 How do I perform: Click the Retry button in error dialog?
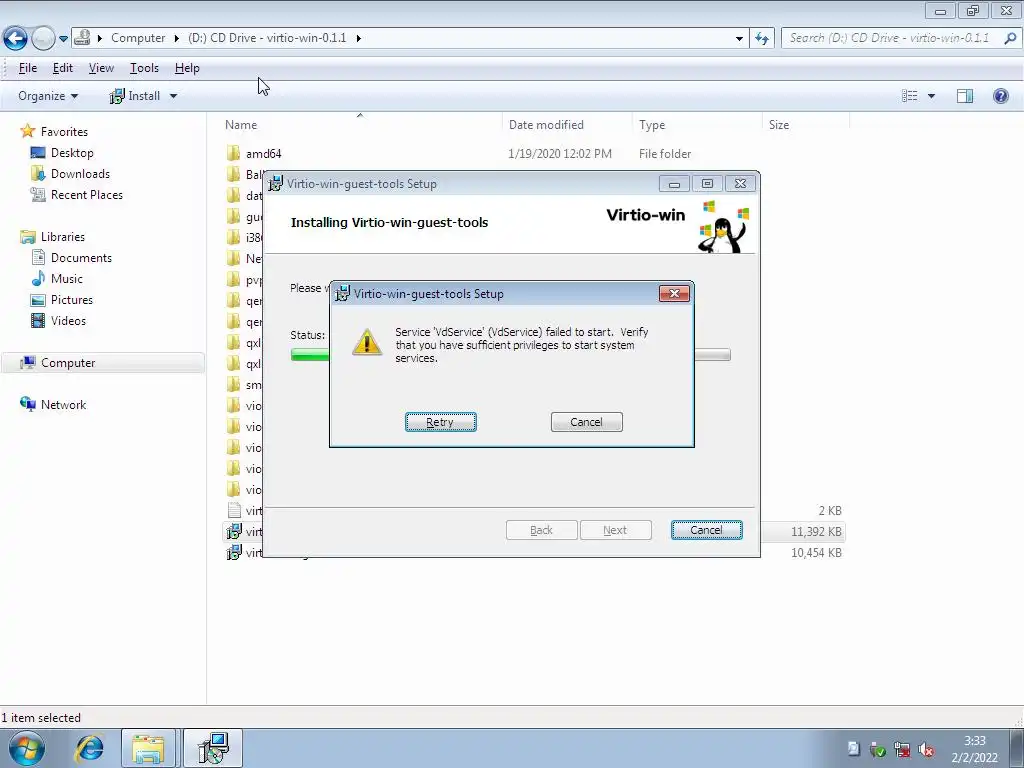click(x=440, y=422)
